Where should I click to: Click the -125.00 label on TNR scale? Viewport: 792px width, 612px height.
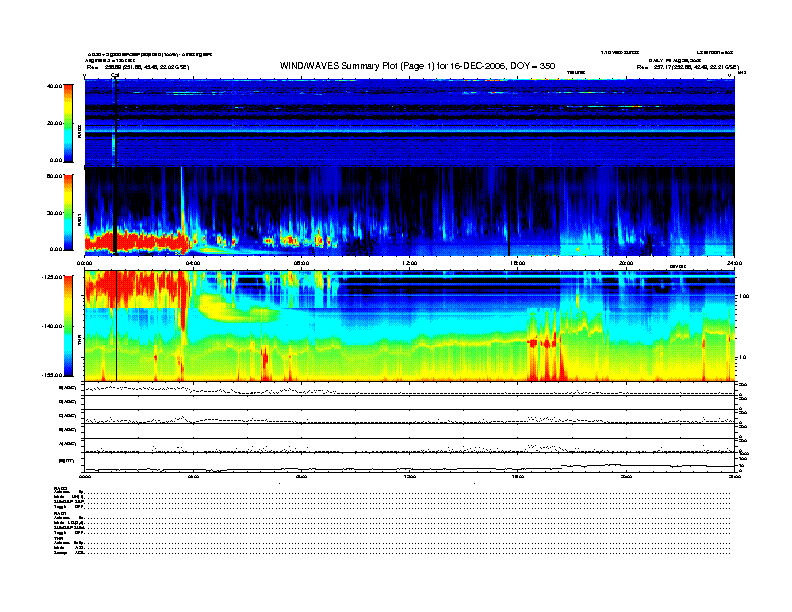coord(52,277)
